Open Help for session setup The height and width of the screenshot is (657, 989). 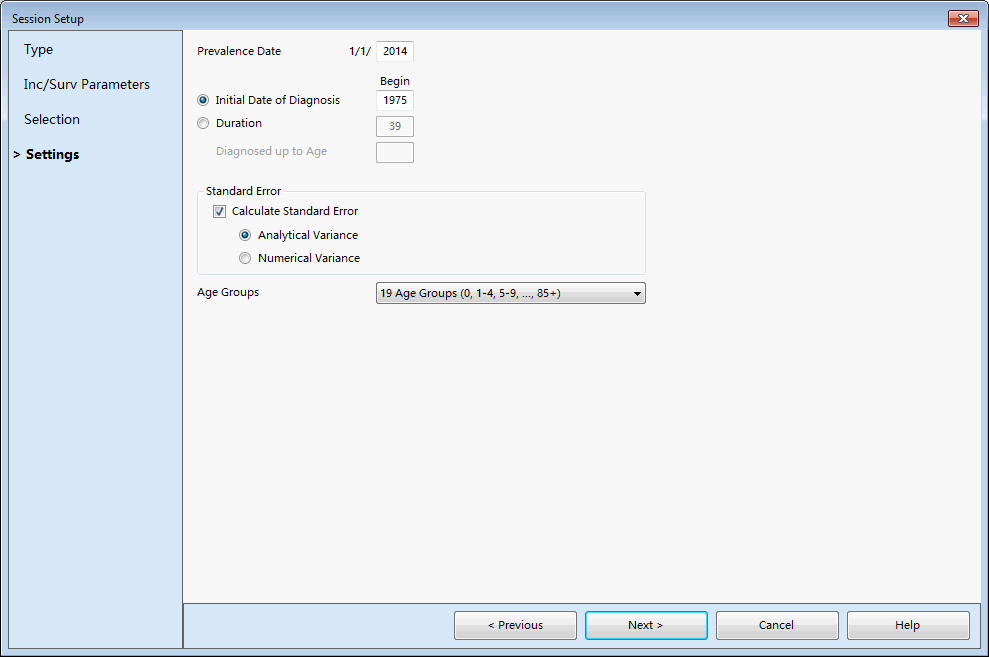(908, 626)
